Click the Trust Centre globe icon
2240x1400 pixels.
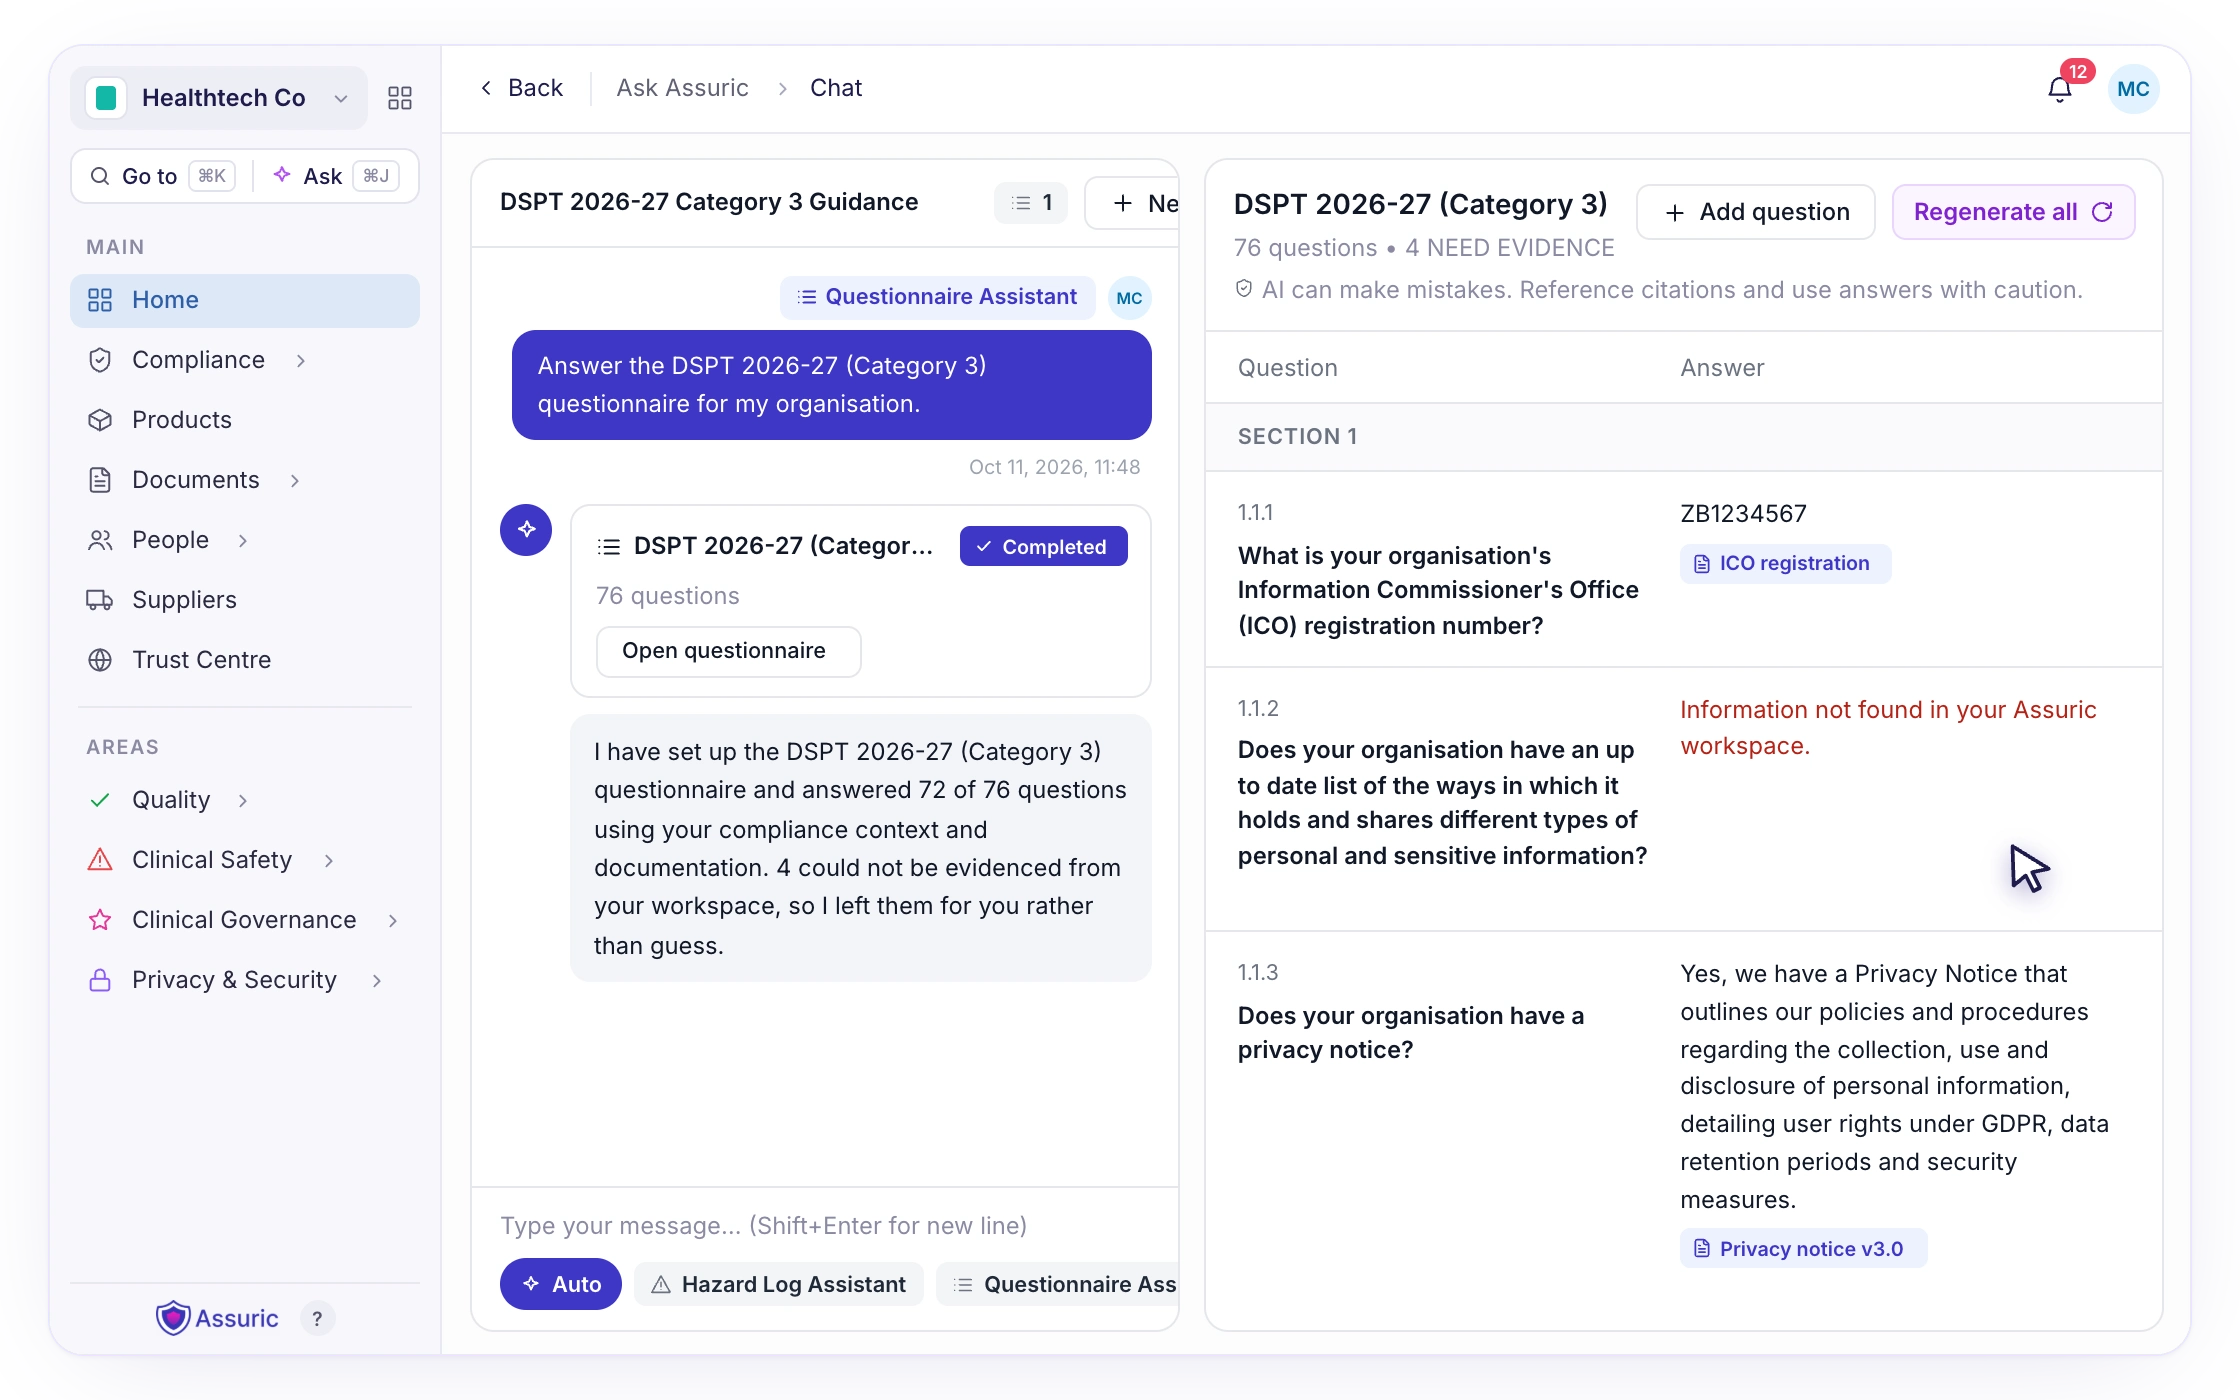tap(100, 660)
